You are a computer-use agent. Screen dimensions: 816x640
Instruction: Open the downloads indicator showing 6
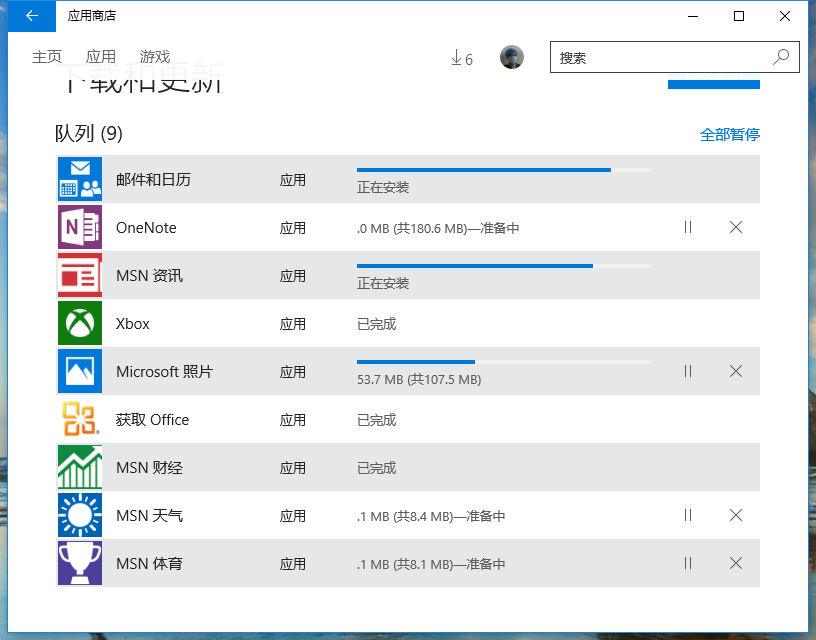pyautogui.click(x=462, y=58)
